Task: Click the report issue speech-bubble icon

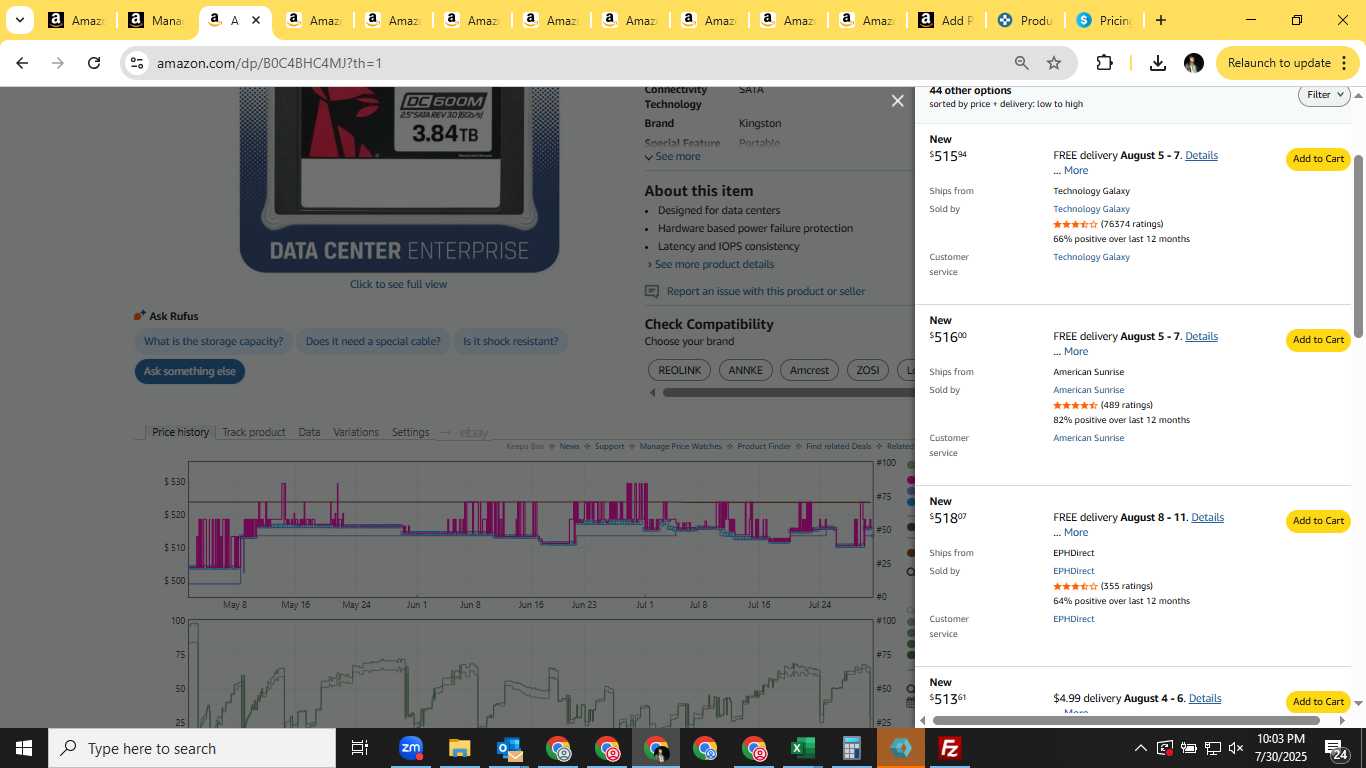Action: tap(652, 291)
